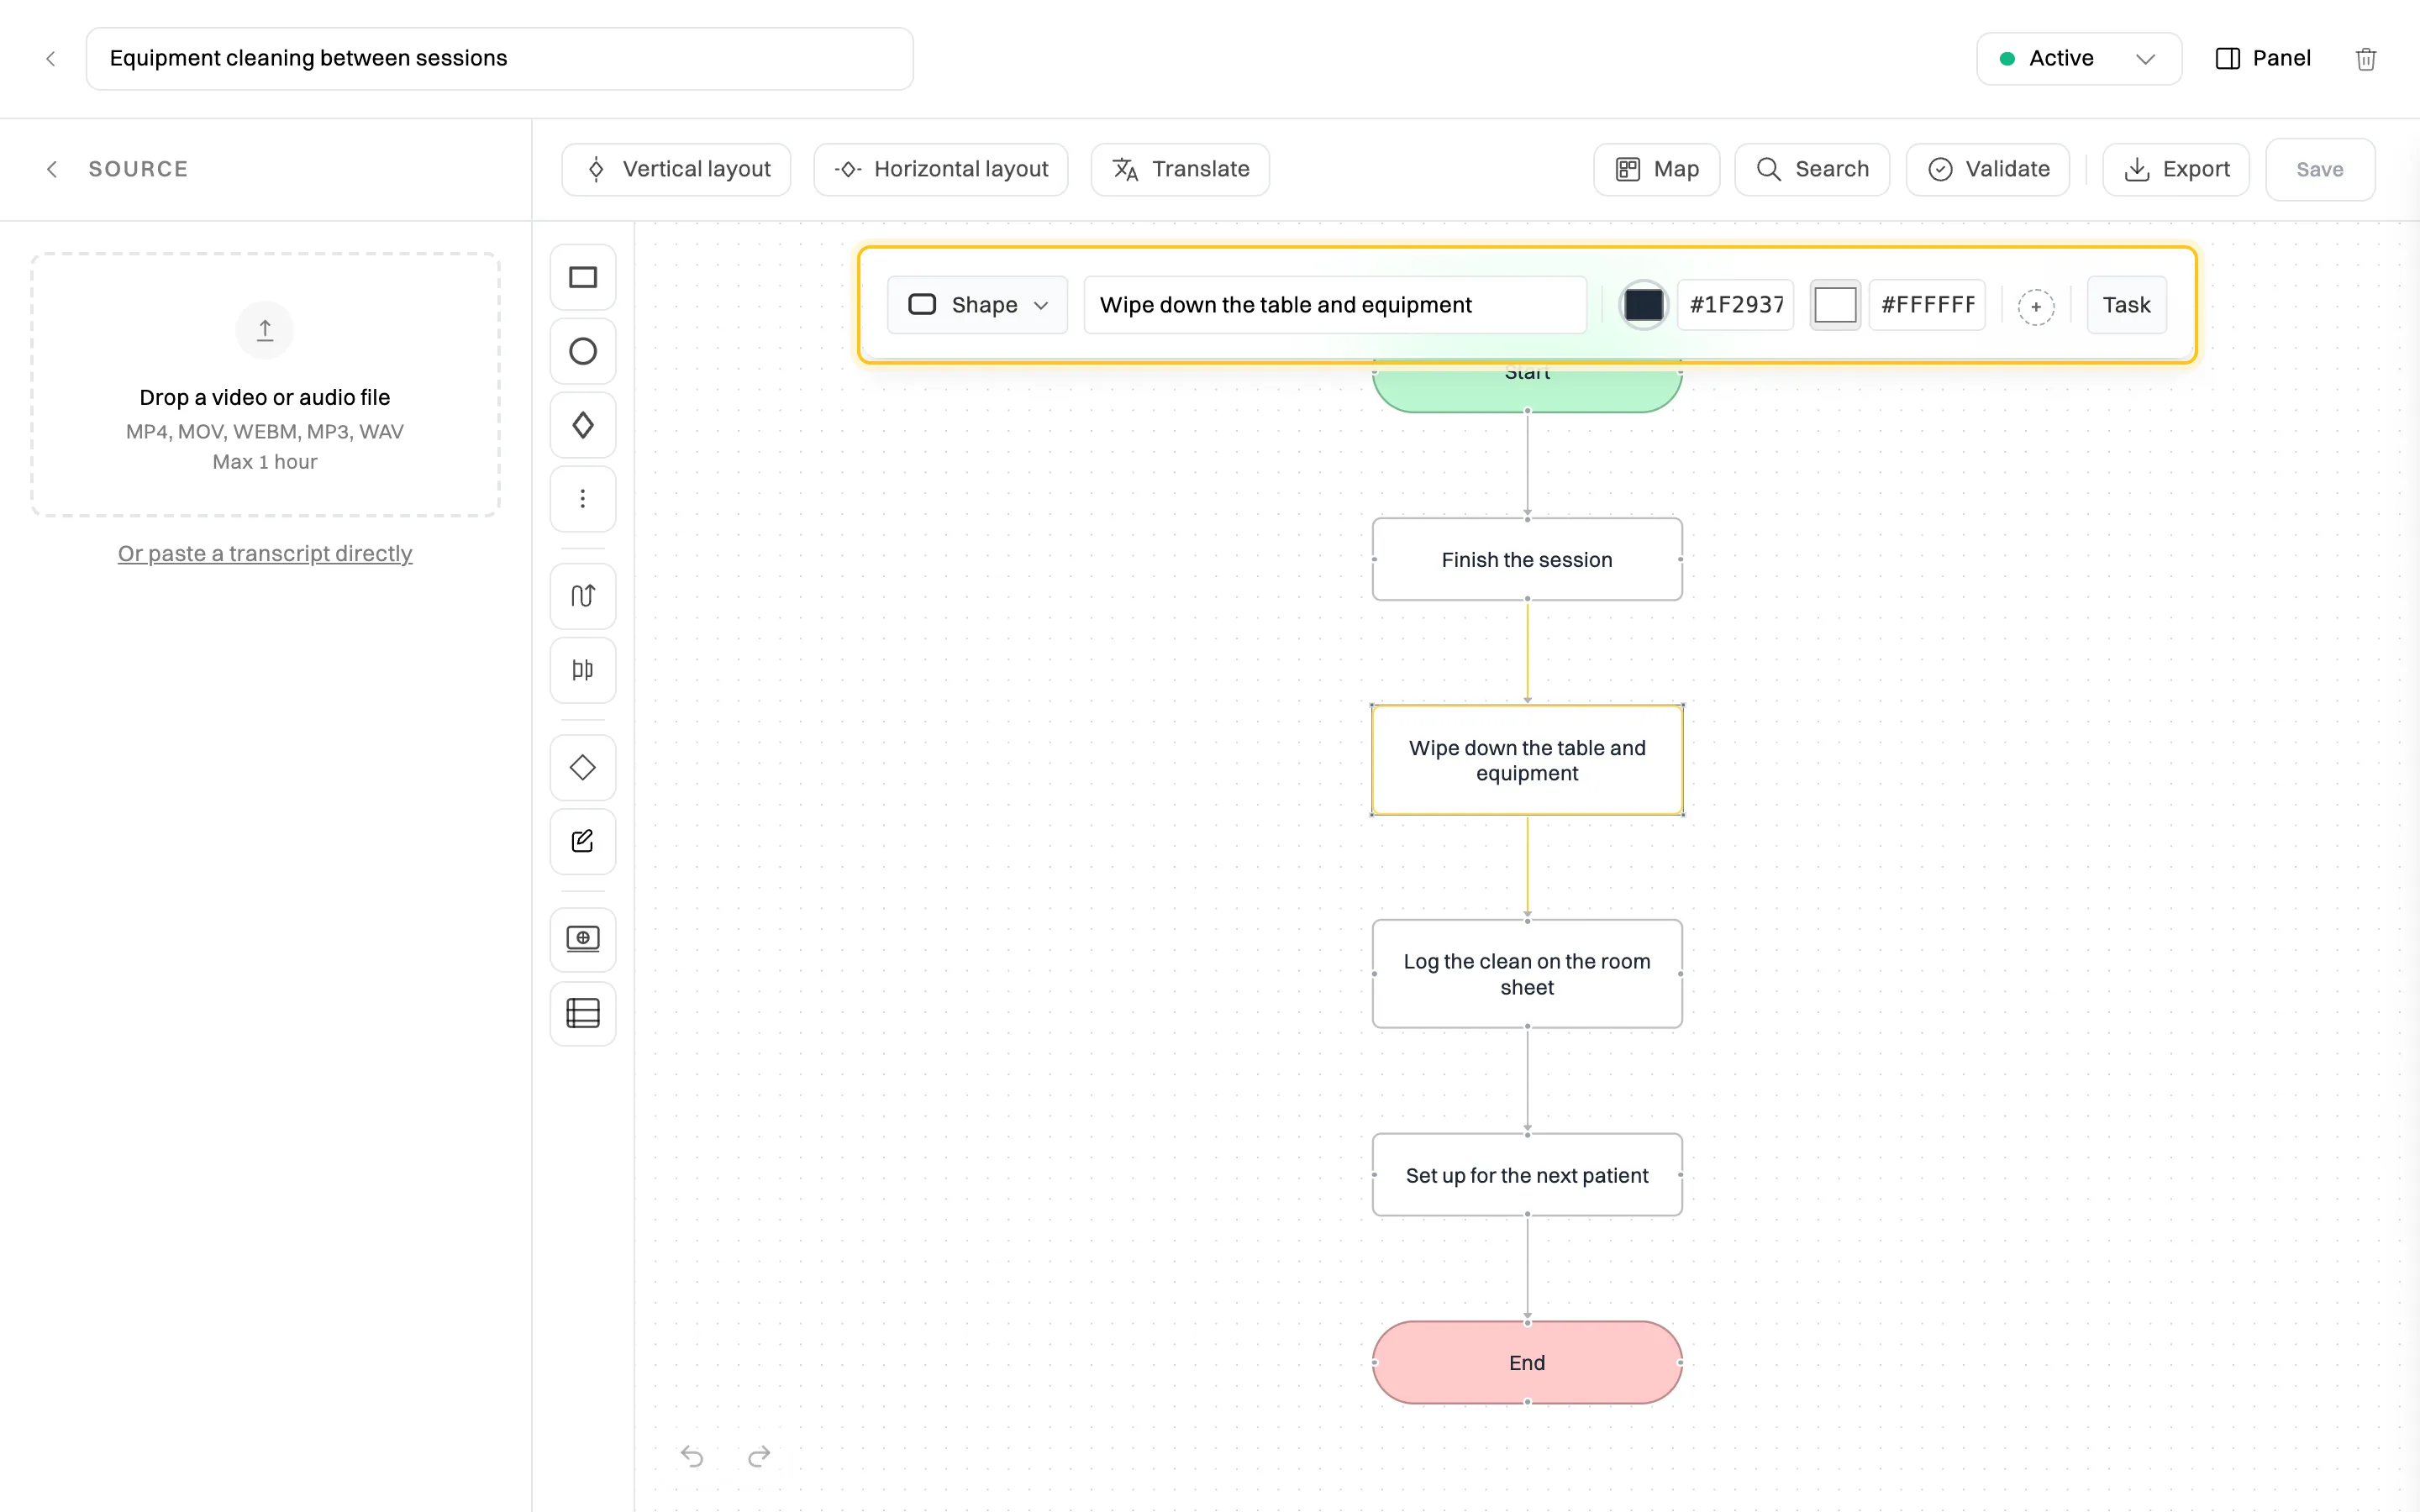Click the upload arrow icon
This screenshot has height=1512, width=2420.
tap(265, 330)
